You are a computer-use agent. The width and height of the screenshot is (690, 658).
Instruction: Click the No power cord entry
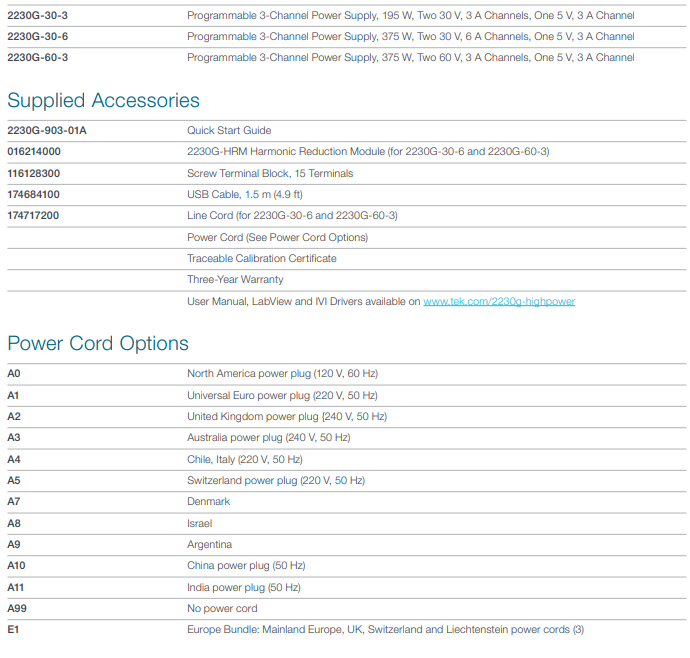pos(222,609)
